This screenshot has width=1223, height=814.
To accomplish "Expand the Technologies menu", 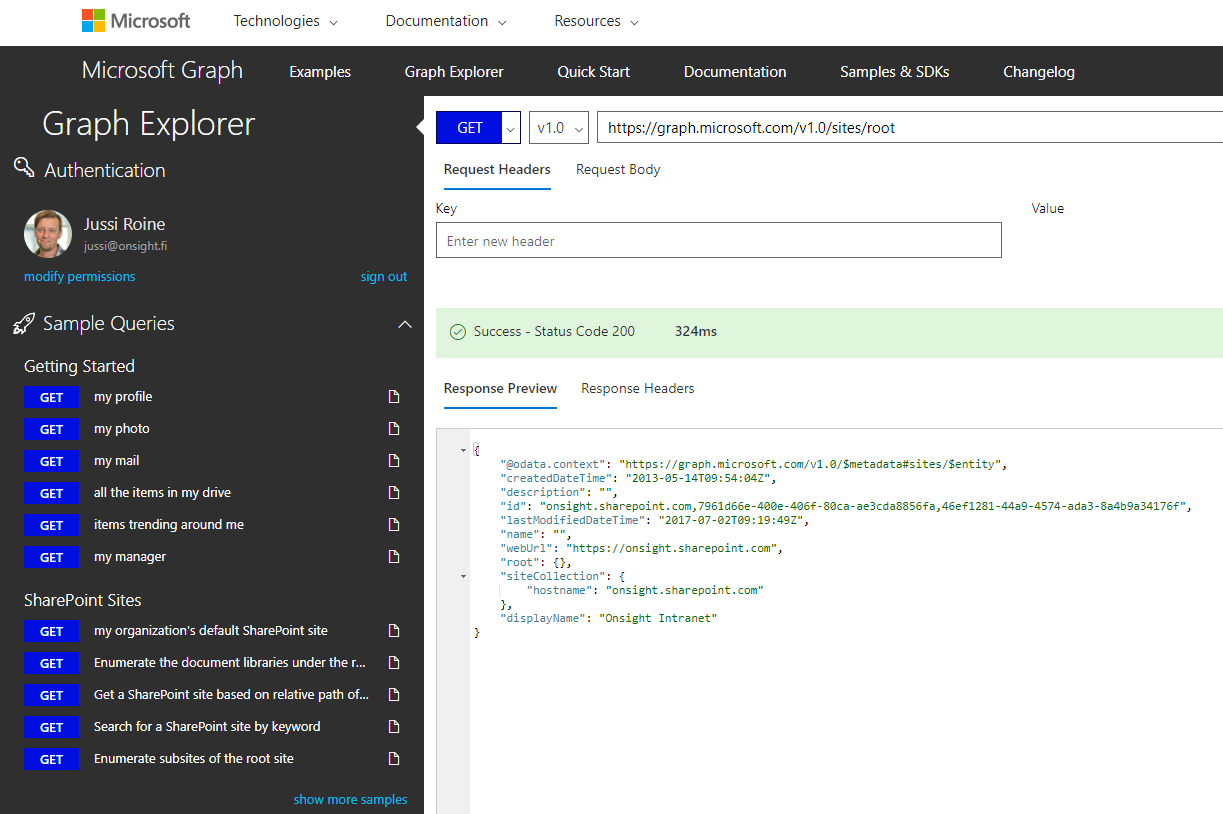I will (x=286, y=21).
